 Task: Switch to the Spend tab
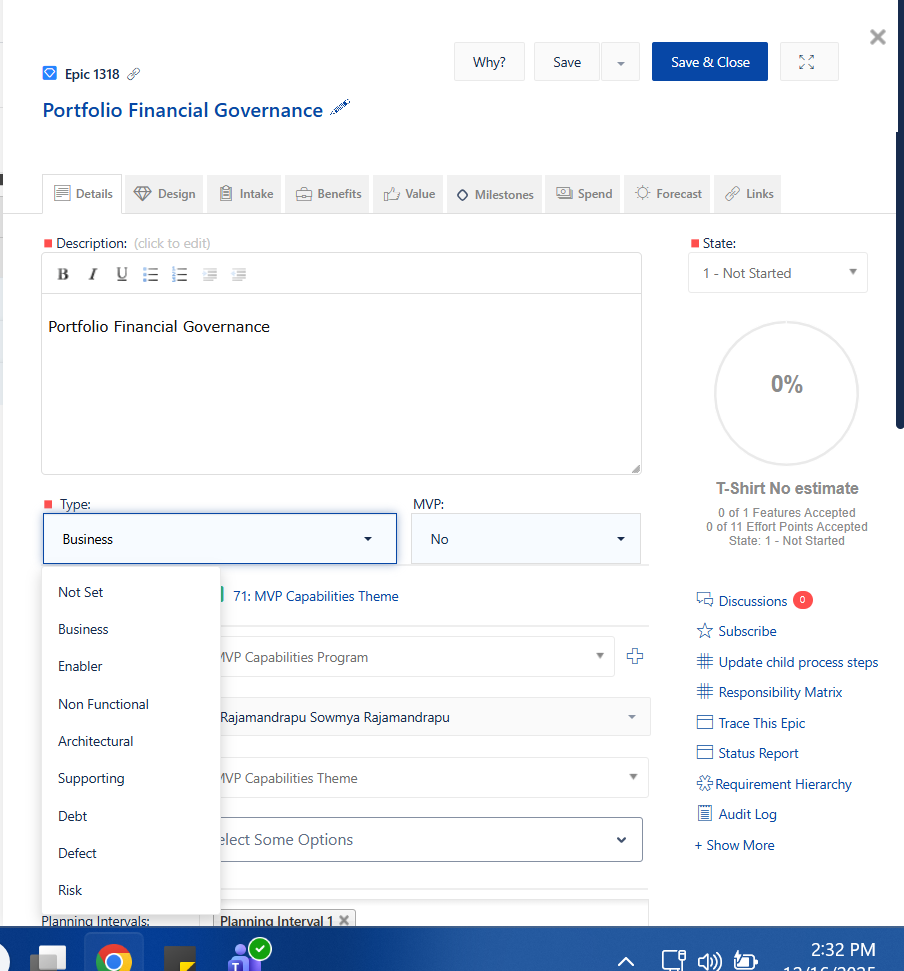tap(583, 194)
